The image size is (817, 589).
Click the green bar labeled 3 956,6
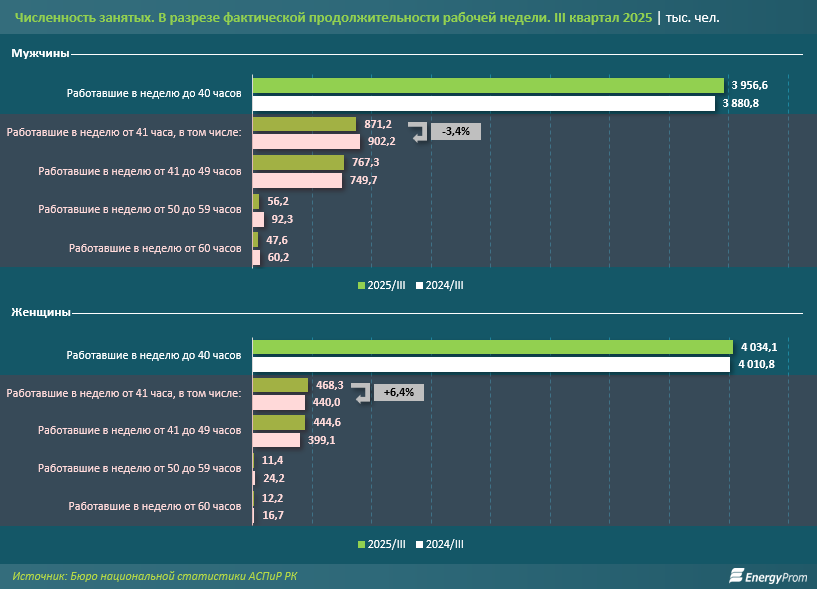pyautogui.click(x=488, y=85)
